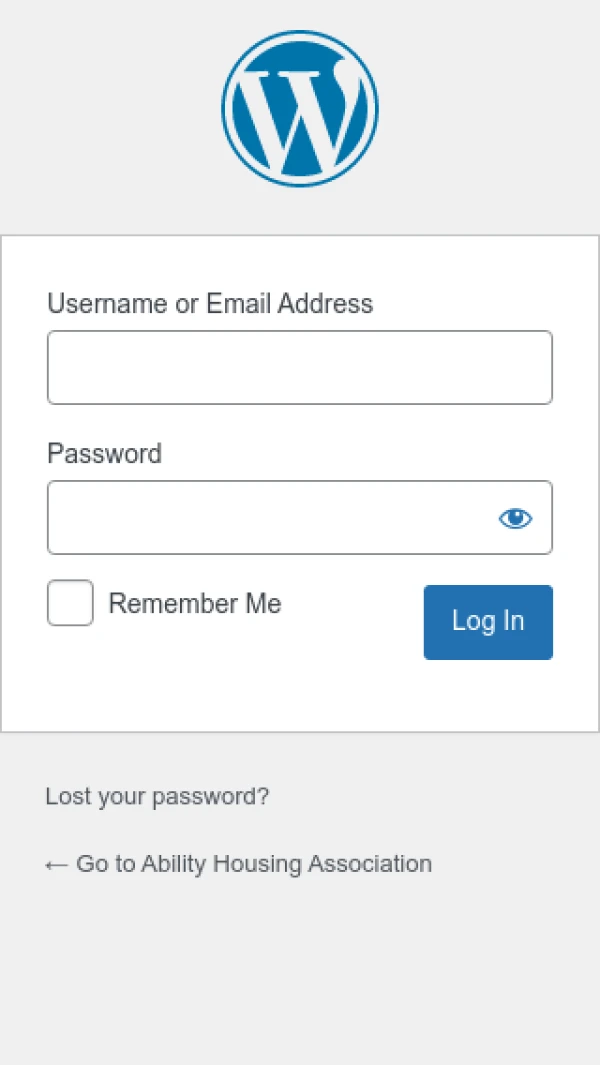Viewport: 600px width, 1065px height.
Task: Open the Lost your password recovery page
Action: (x=157, y=796)
